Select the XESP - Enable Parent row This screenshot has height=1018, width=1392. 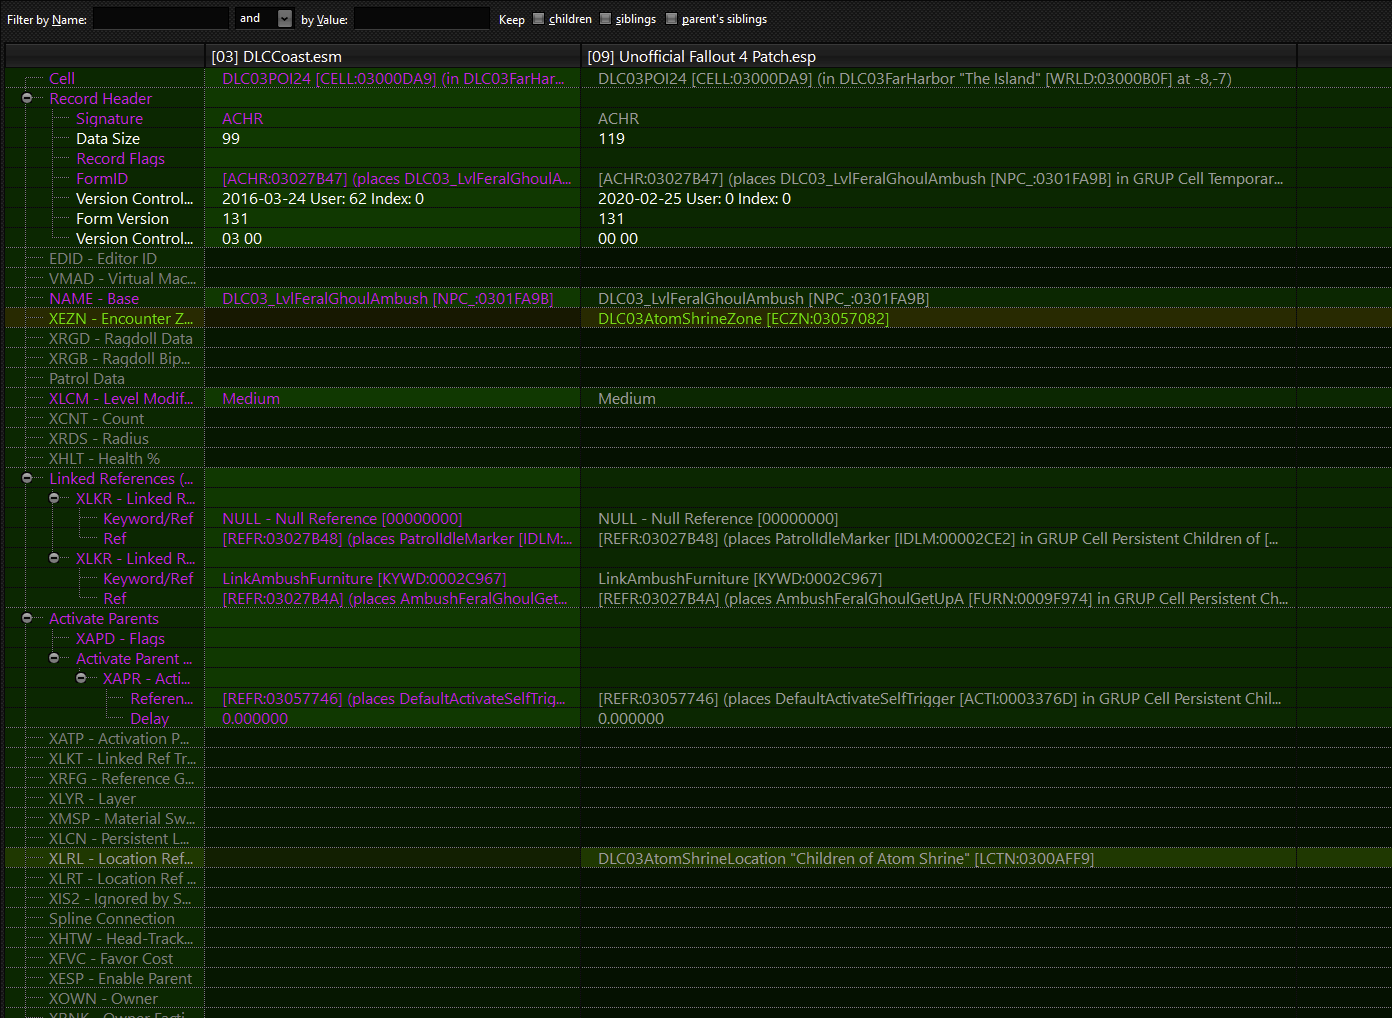coord(120,978)
